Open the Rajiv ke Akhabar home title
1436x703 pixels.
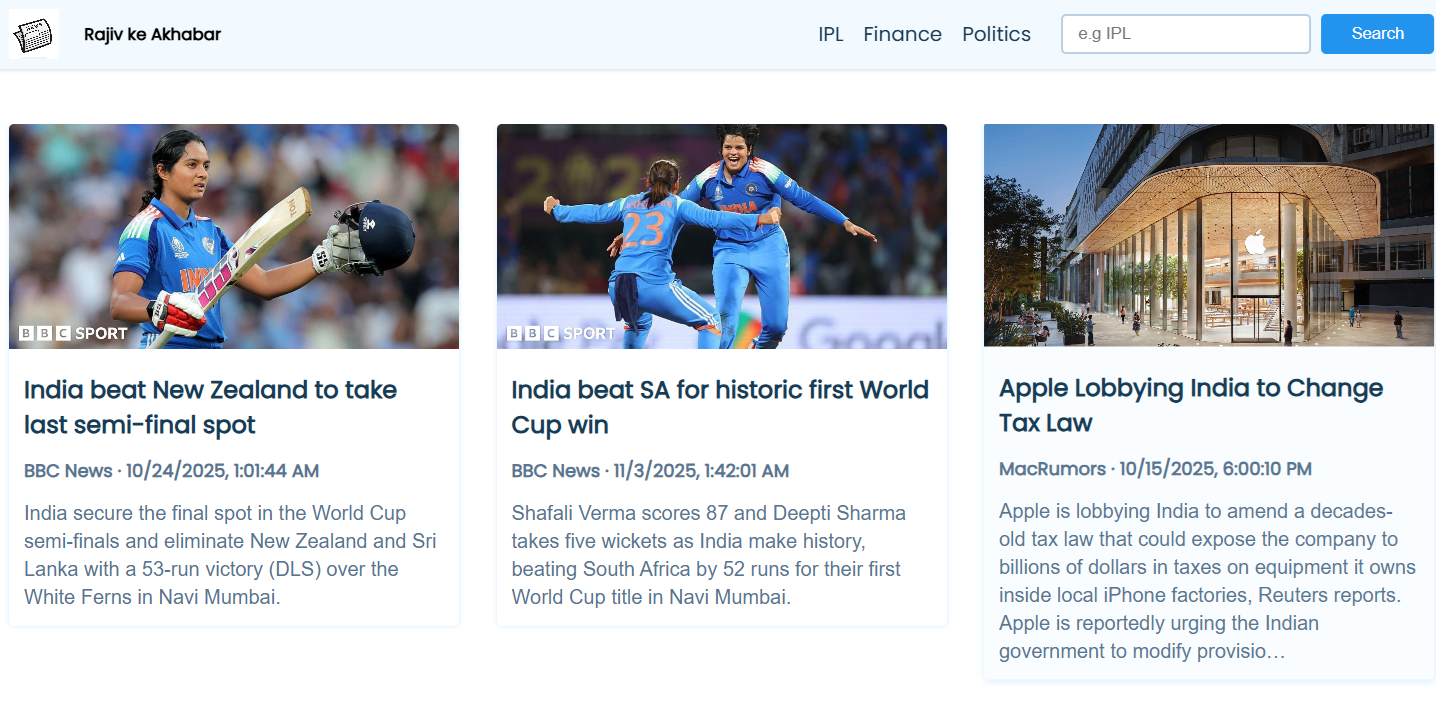pyautogui.click(x=152, y=34)
